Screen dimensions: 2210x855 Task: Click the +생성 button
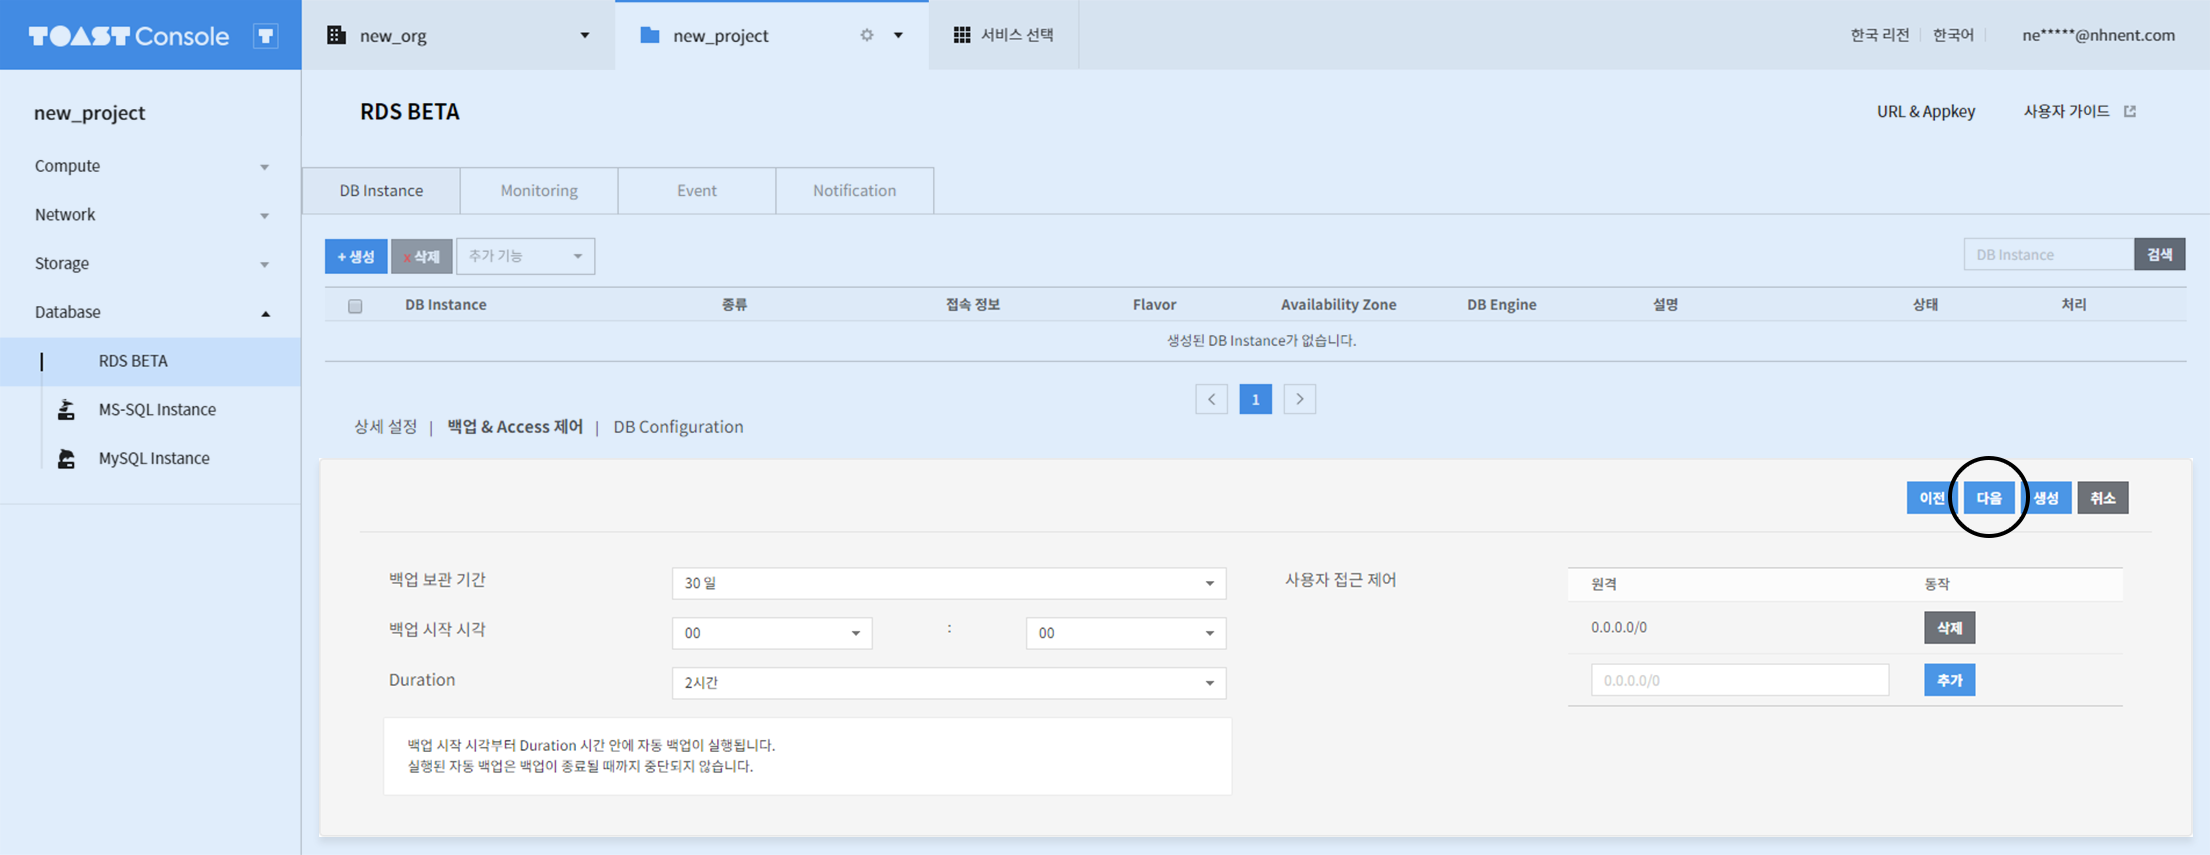coord(356,256)
